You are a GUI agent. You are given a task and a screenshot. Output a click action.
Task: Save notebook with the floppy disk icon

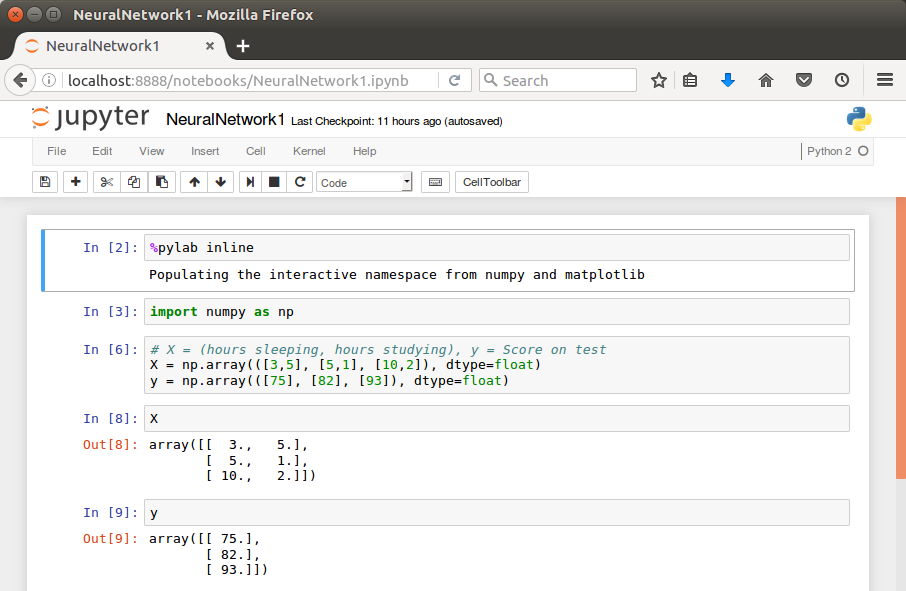[x=45, y=182]
